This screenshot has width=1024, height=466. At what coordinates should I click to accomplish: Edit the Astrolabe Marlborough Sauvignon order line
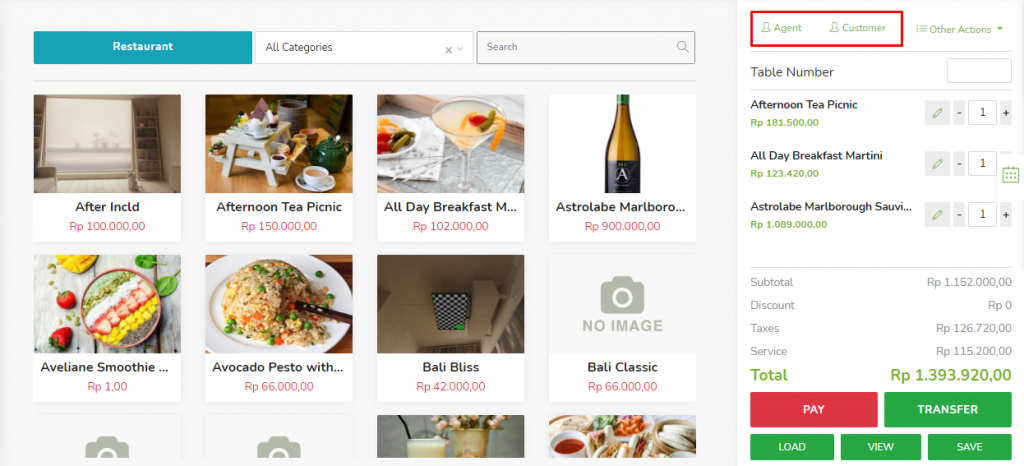[937, 214]
